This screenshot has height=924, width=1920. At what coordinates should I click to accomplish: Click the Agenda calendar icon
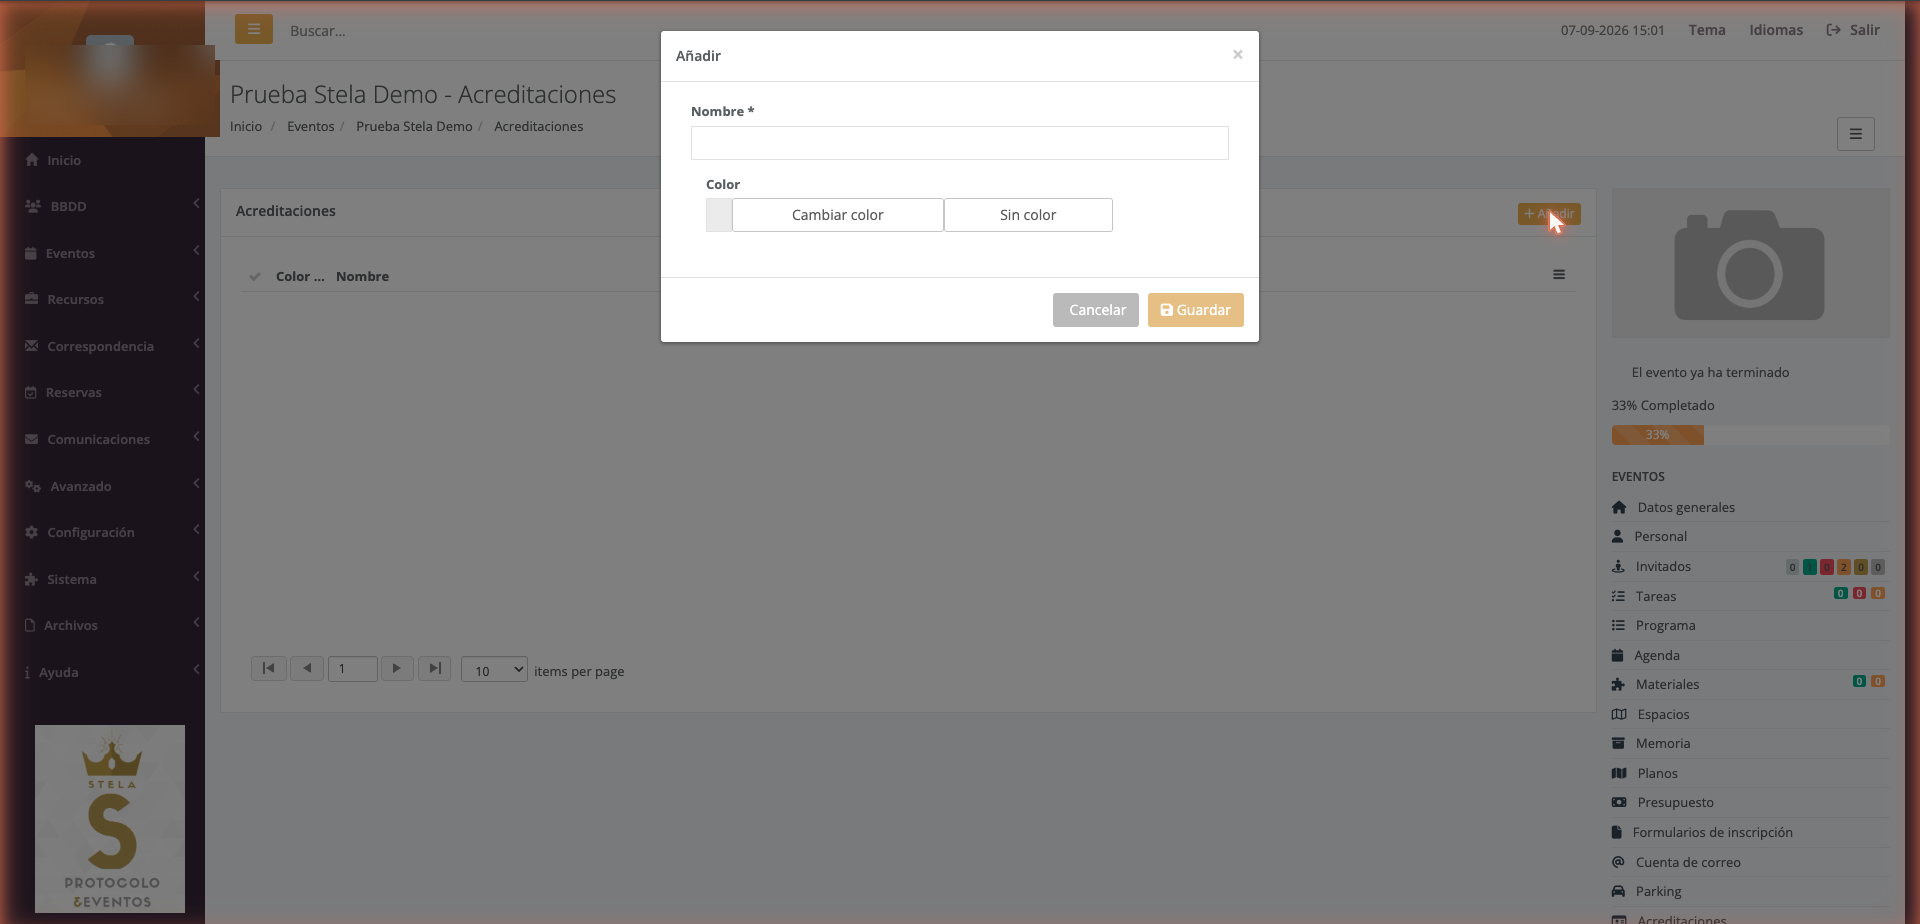click(x=1617, y=655)
